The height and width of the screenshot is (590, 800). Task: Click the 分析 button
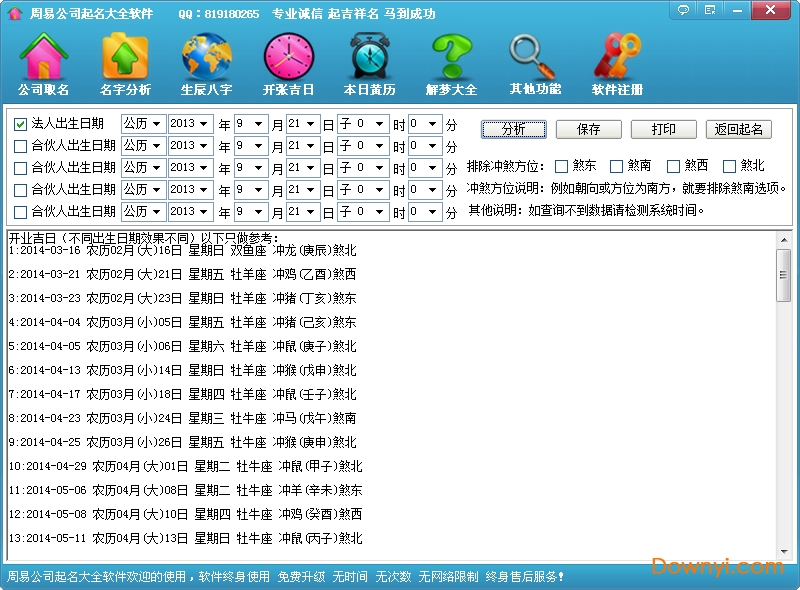513,129
